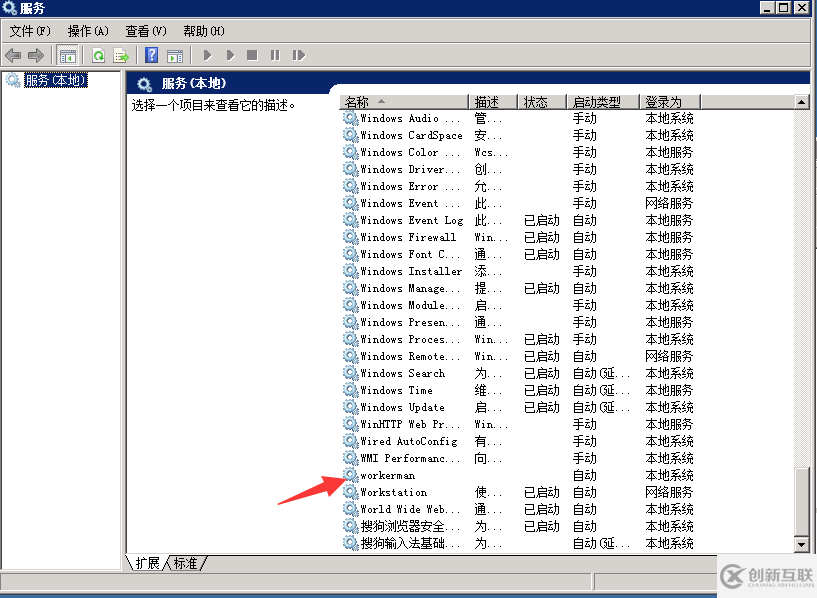The height and width of the screenshot is (598, 817).
Task: Click the Restart Service icon
Action: coord(299,55)
